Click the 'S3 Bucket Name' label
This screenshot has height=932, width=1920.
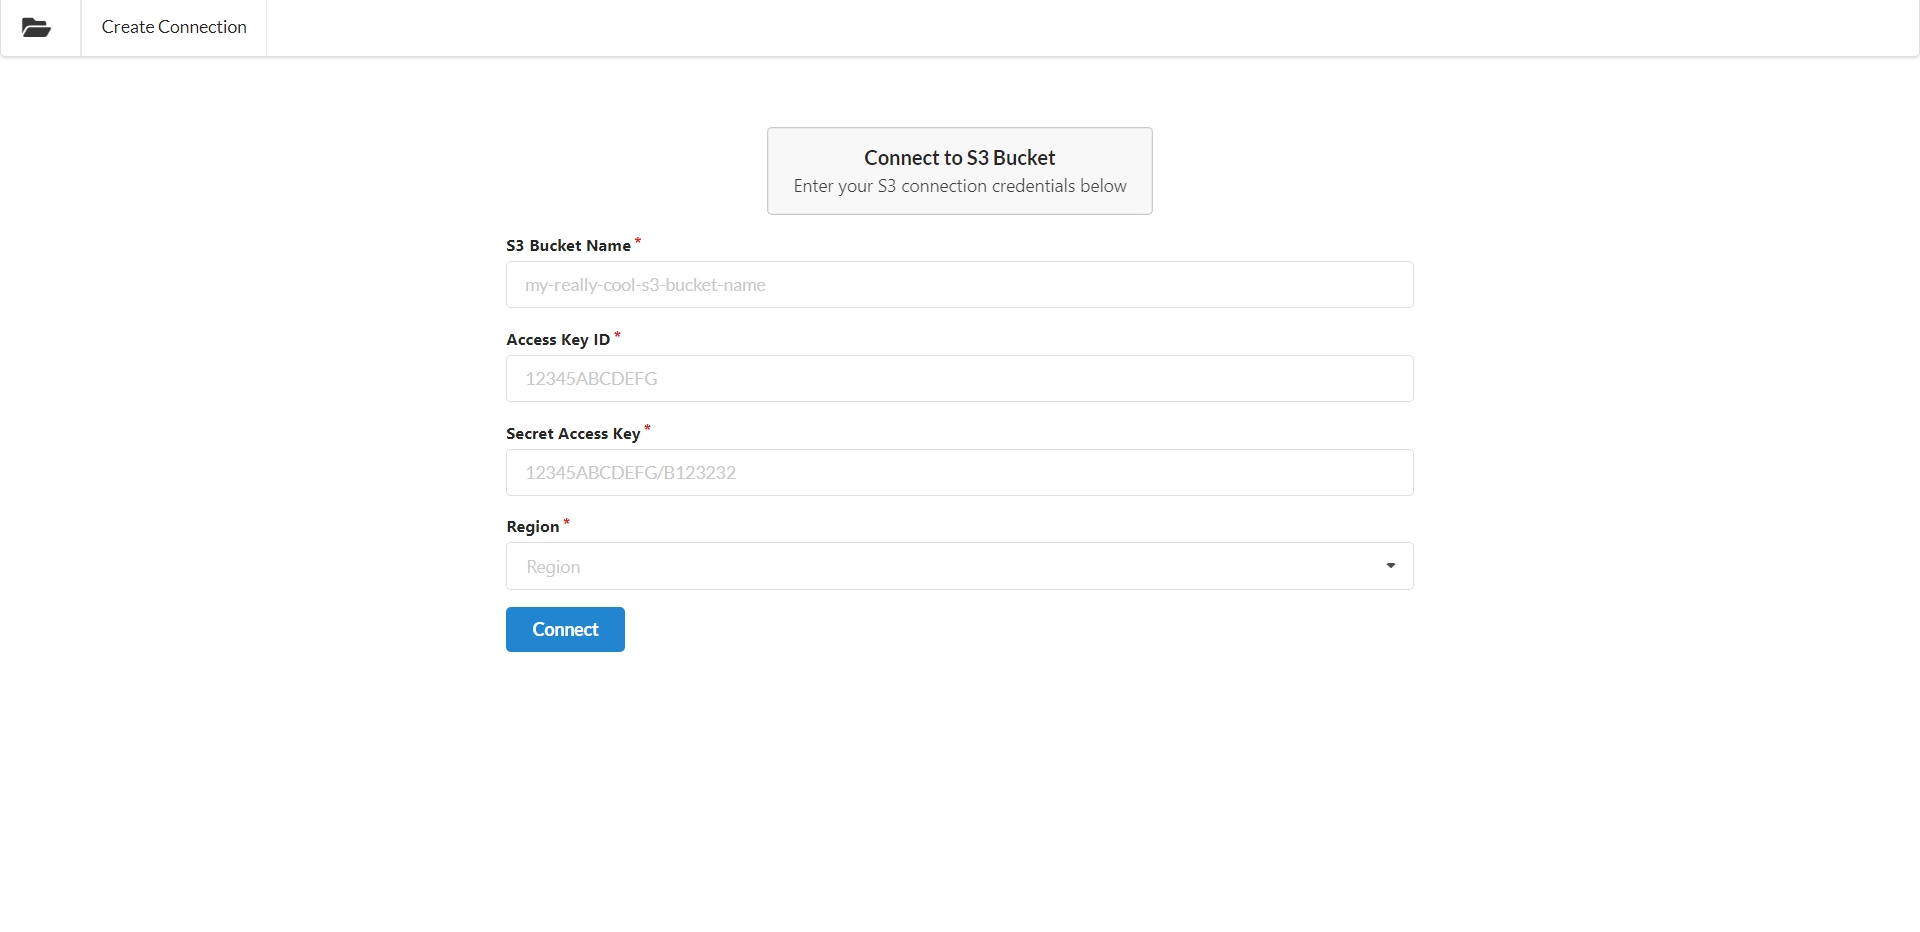(x=568, y=246)
